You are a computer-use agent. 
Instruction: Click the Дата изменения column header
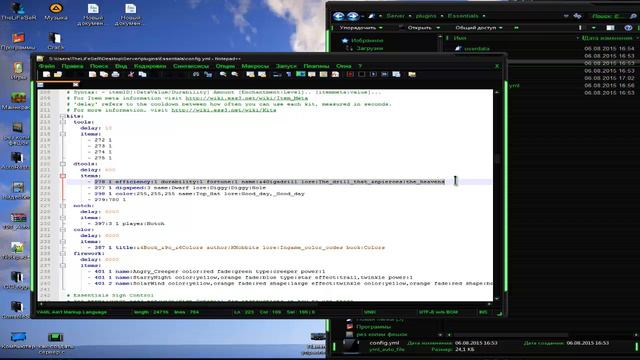pyautogui.click(x=607, y=38)
